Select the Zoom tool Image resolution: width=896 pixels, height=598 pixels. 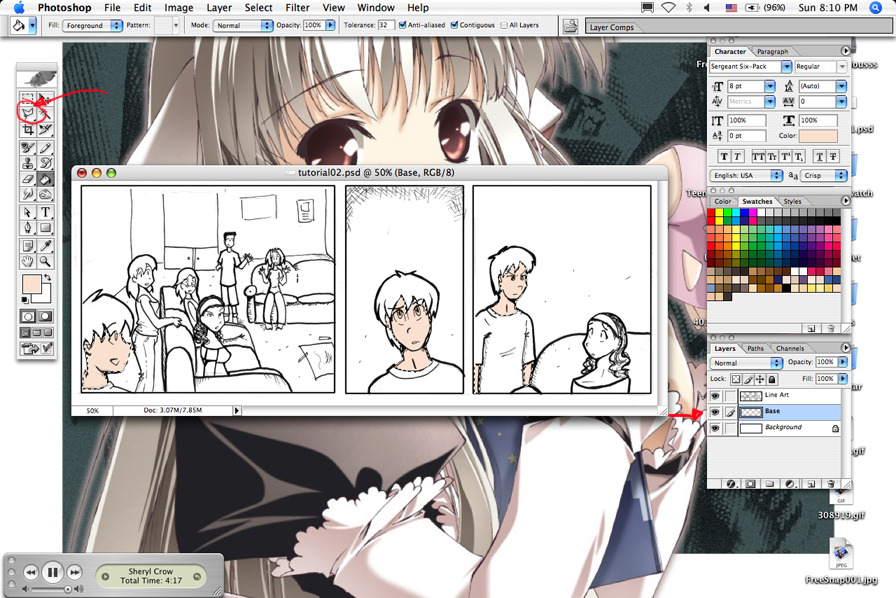coord(45,262)
